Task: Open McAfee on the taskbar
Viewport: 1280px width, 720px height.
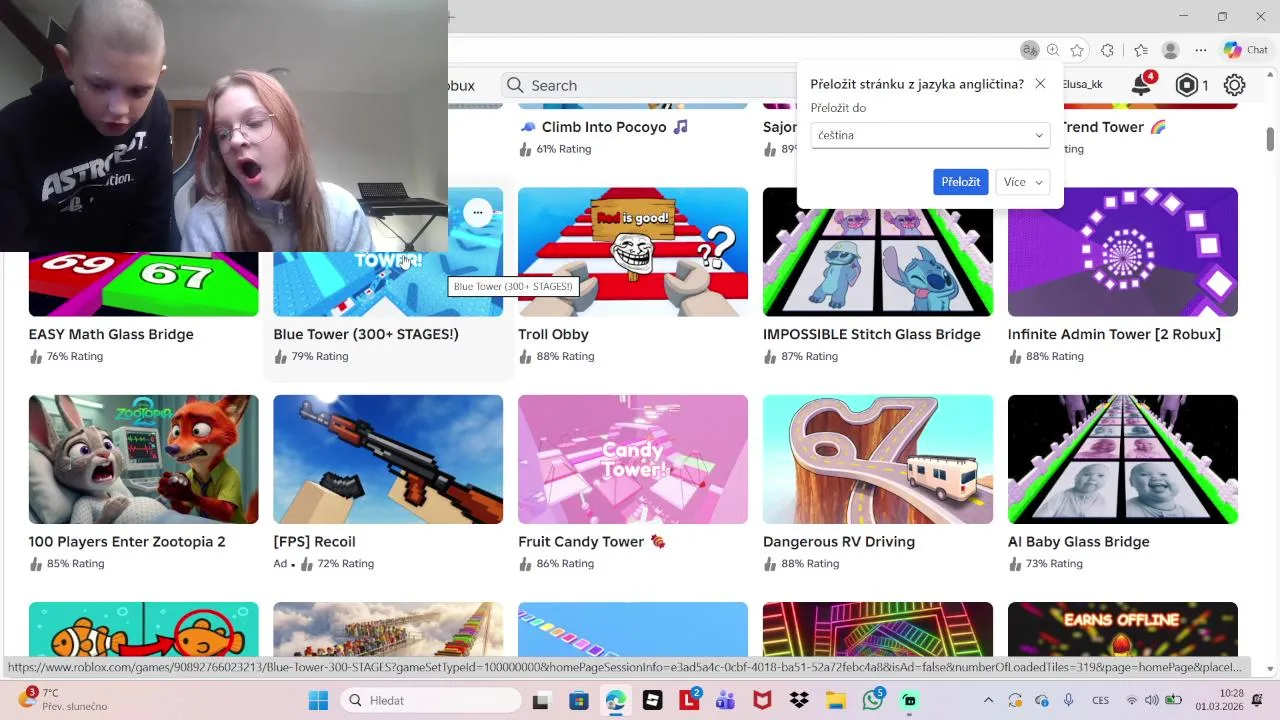Action: point(762,700)
